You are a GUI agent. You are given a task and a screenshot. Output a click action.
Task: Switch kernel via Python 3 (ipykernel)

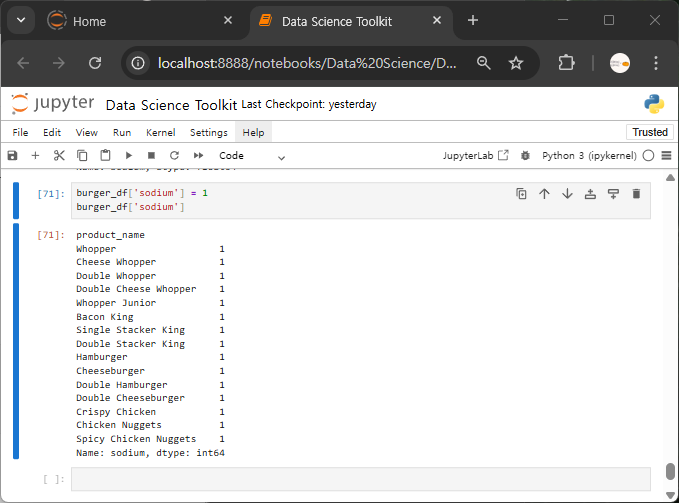click(x=589, y=155)
